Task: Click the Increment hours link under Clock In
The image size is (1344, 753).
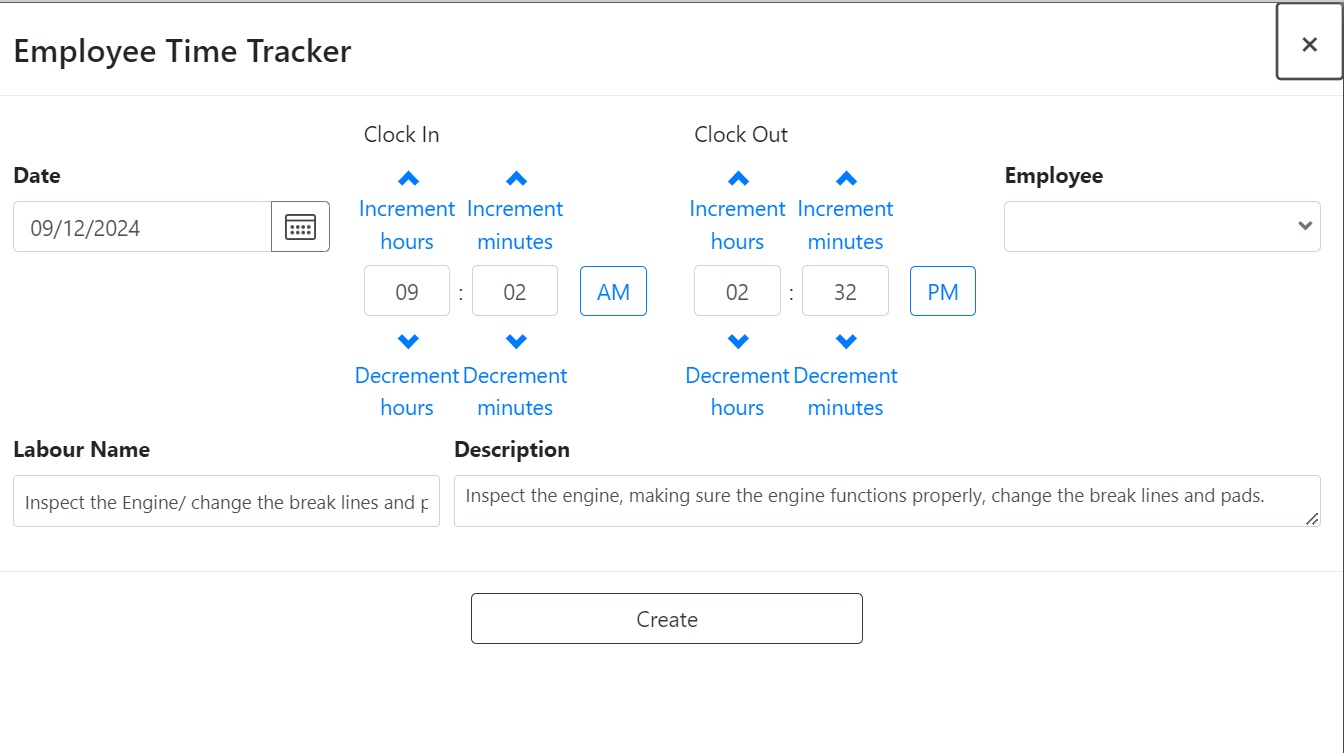Action: point(407,224)
